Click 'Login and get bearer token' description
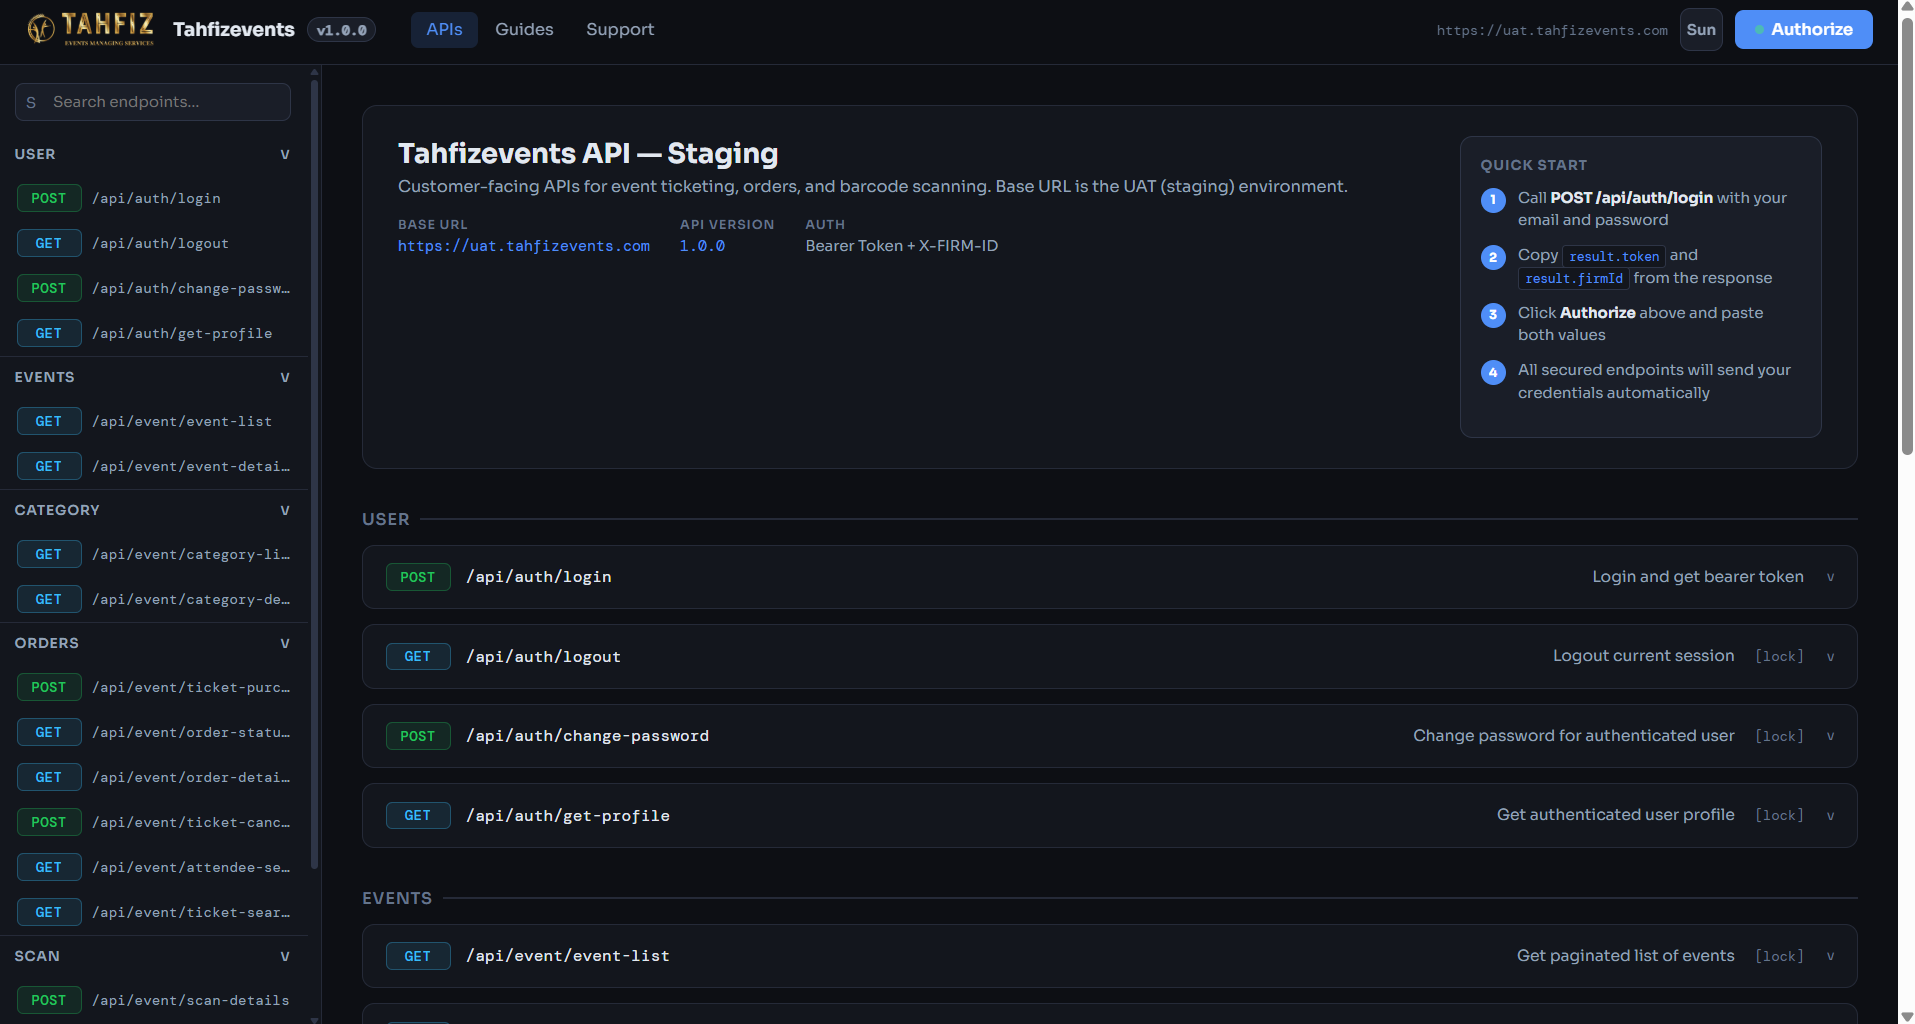The image size is (1915, 1024). click(1698, 577)
